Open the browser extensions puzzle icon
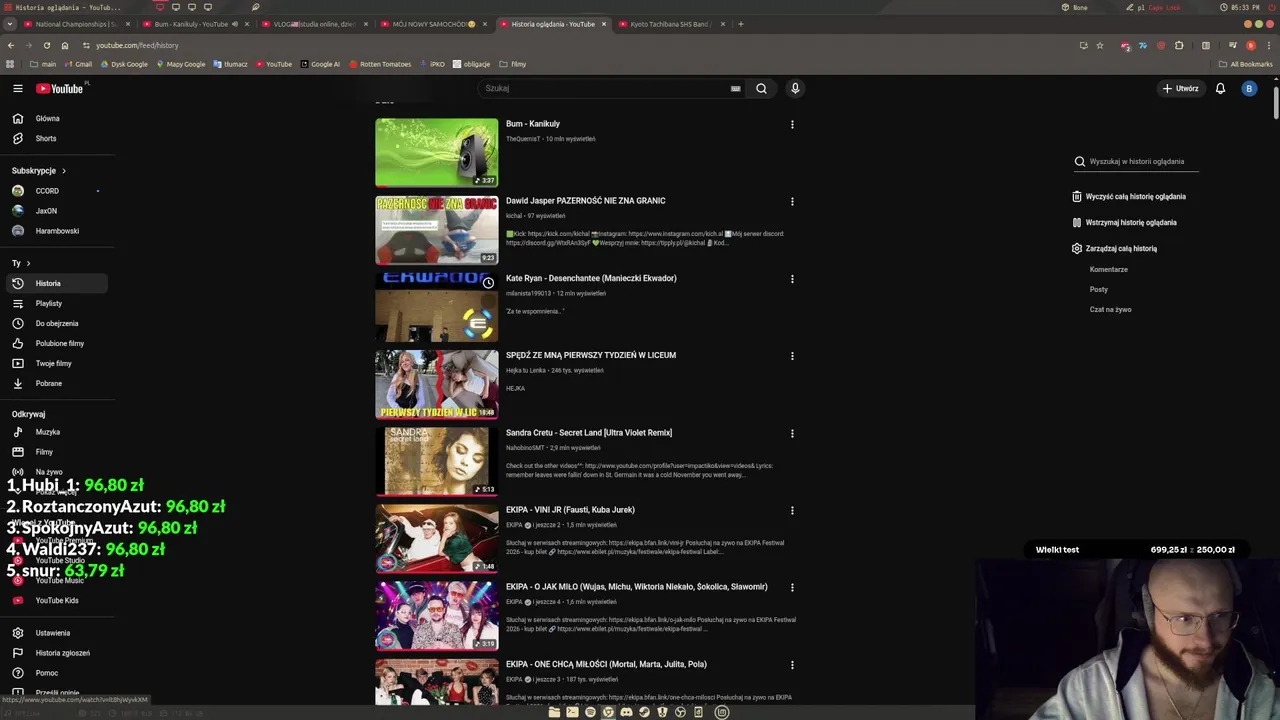Viewport: 1280px width, 720px height. (1179, 45)
